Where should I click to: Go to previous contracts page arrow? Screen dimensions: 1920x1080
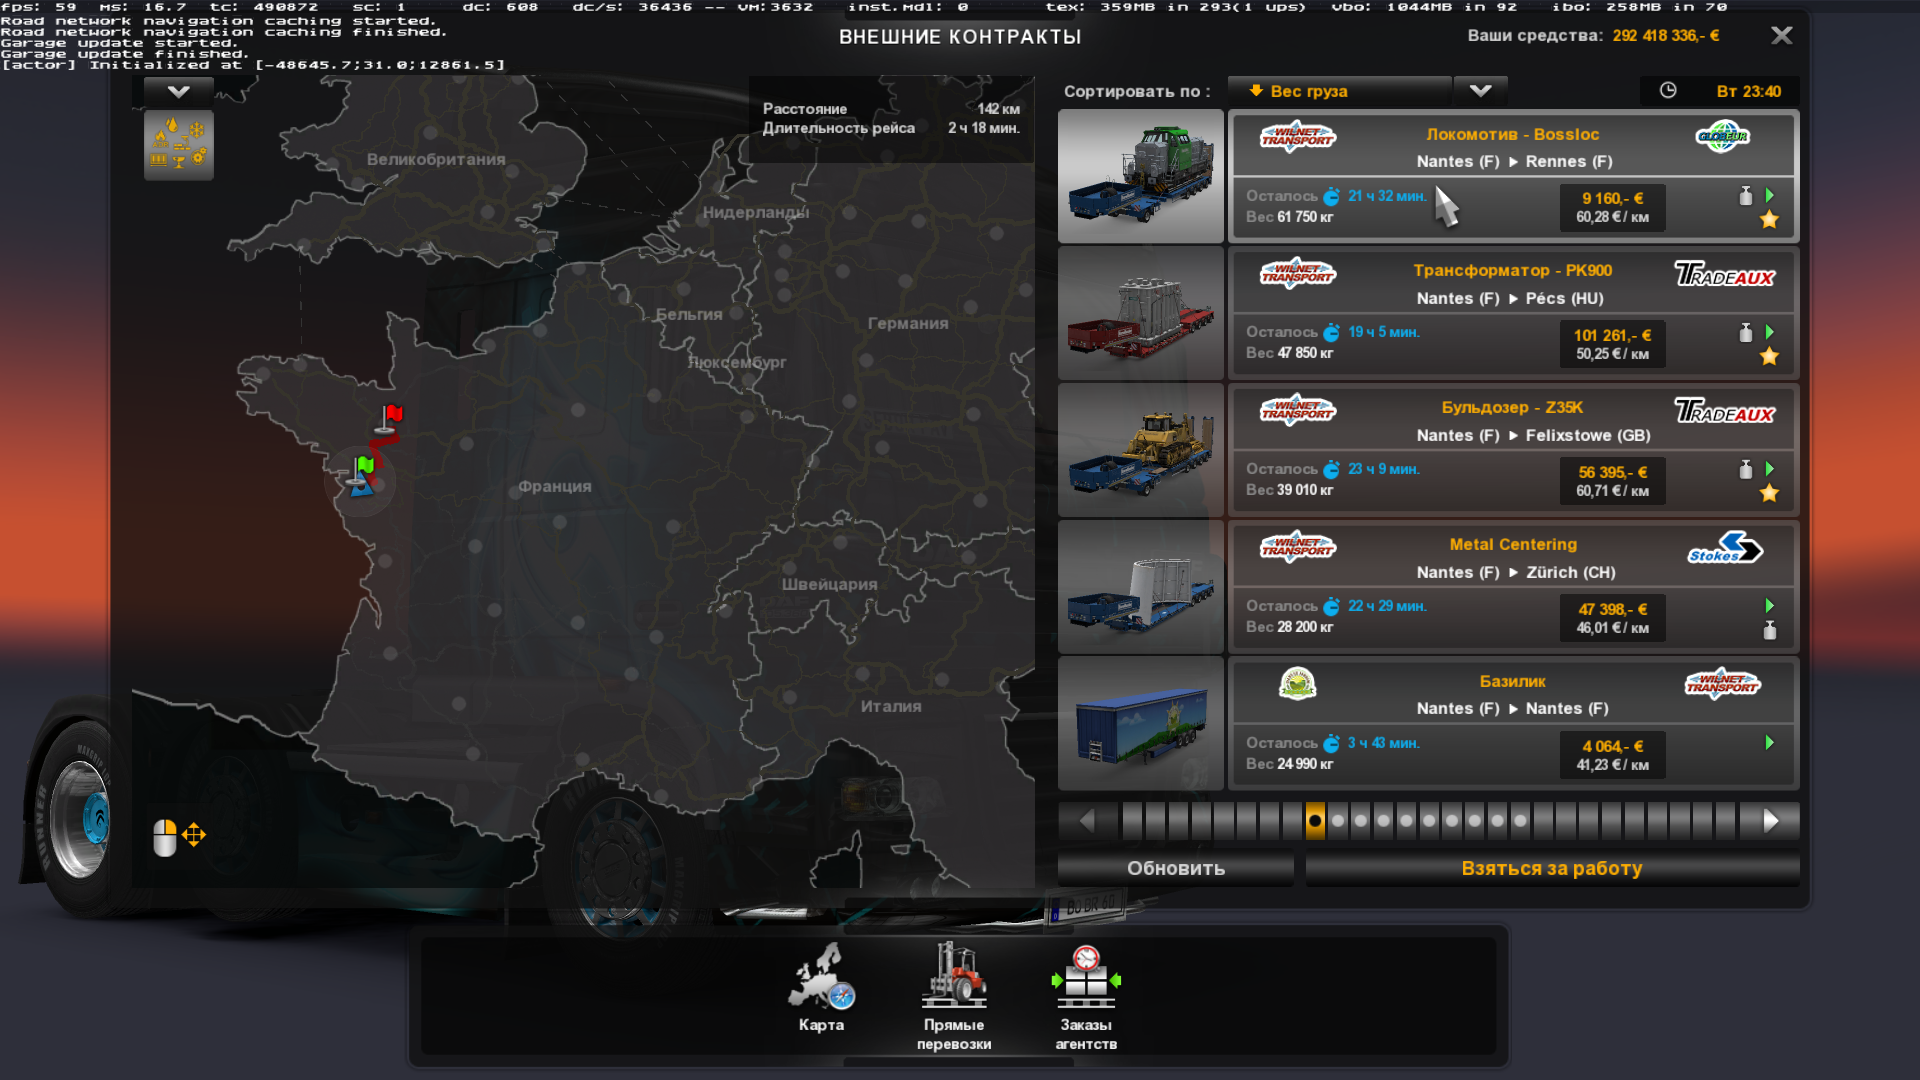[1088, 821]
